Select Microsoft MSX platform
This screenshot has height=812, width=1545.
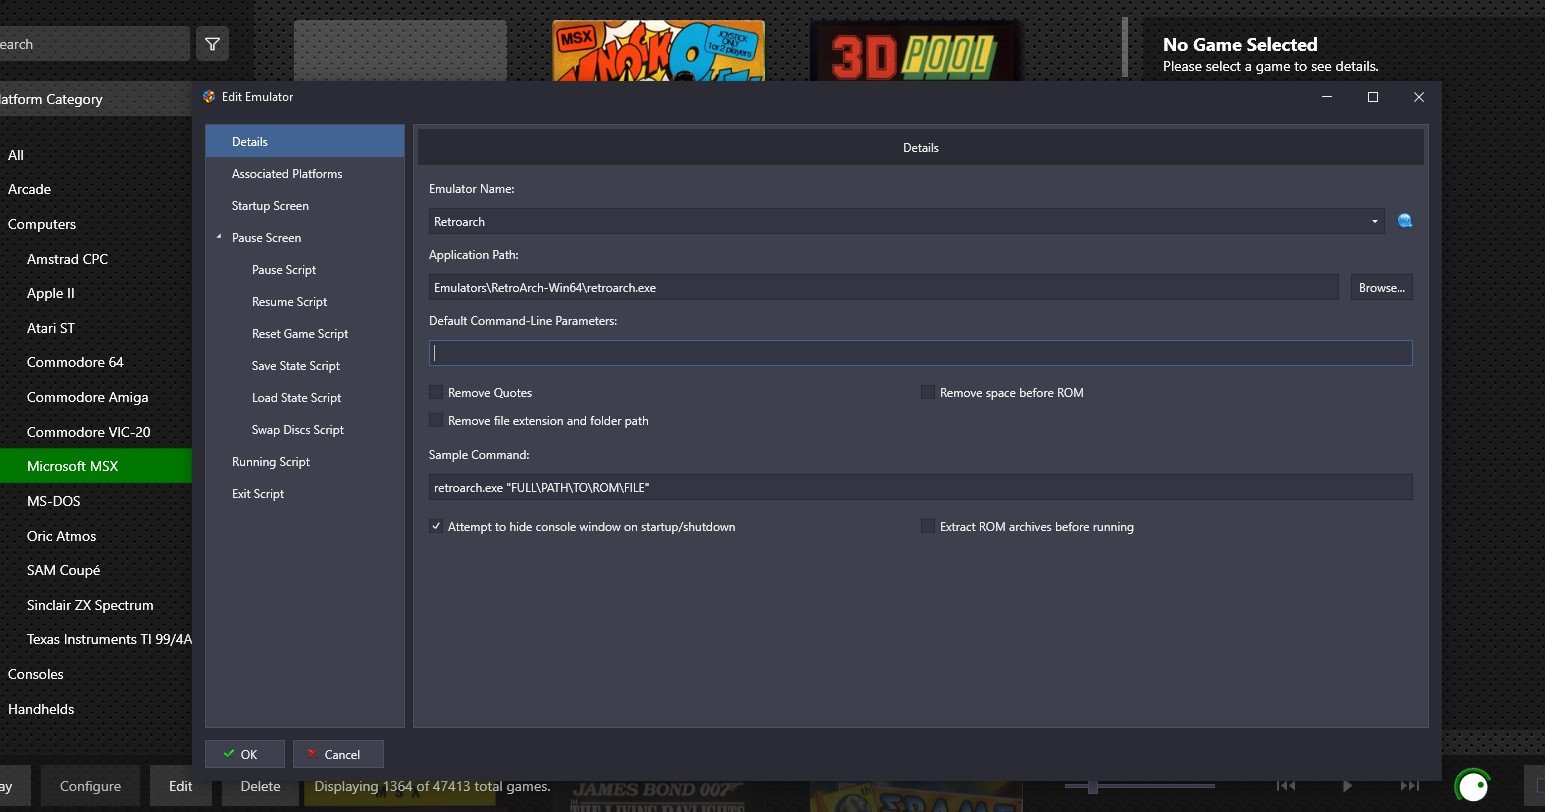(x=96, y=466)
